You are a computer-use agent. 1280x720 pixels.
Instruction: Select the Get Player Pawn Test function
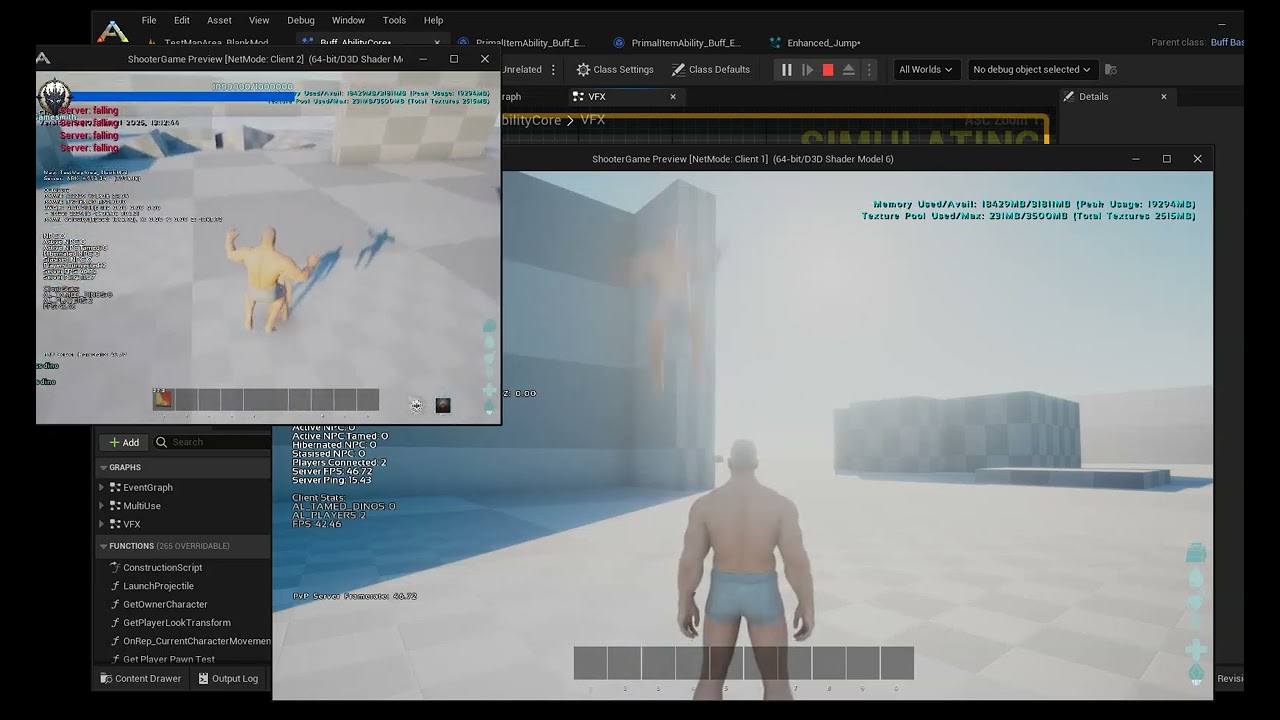[x=168, y=660]
